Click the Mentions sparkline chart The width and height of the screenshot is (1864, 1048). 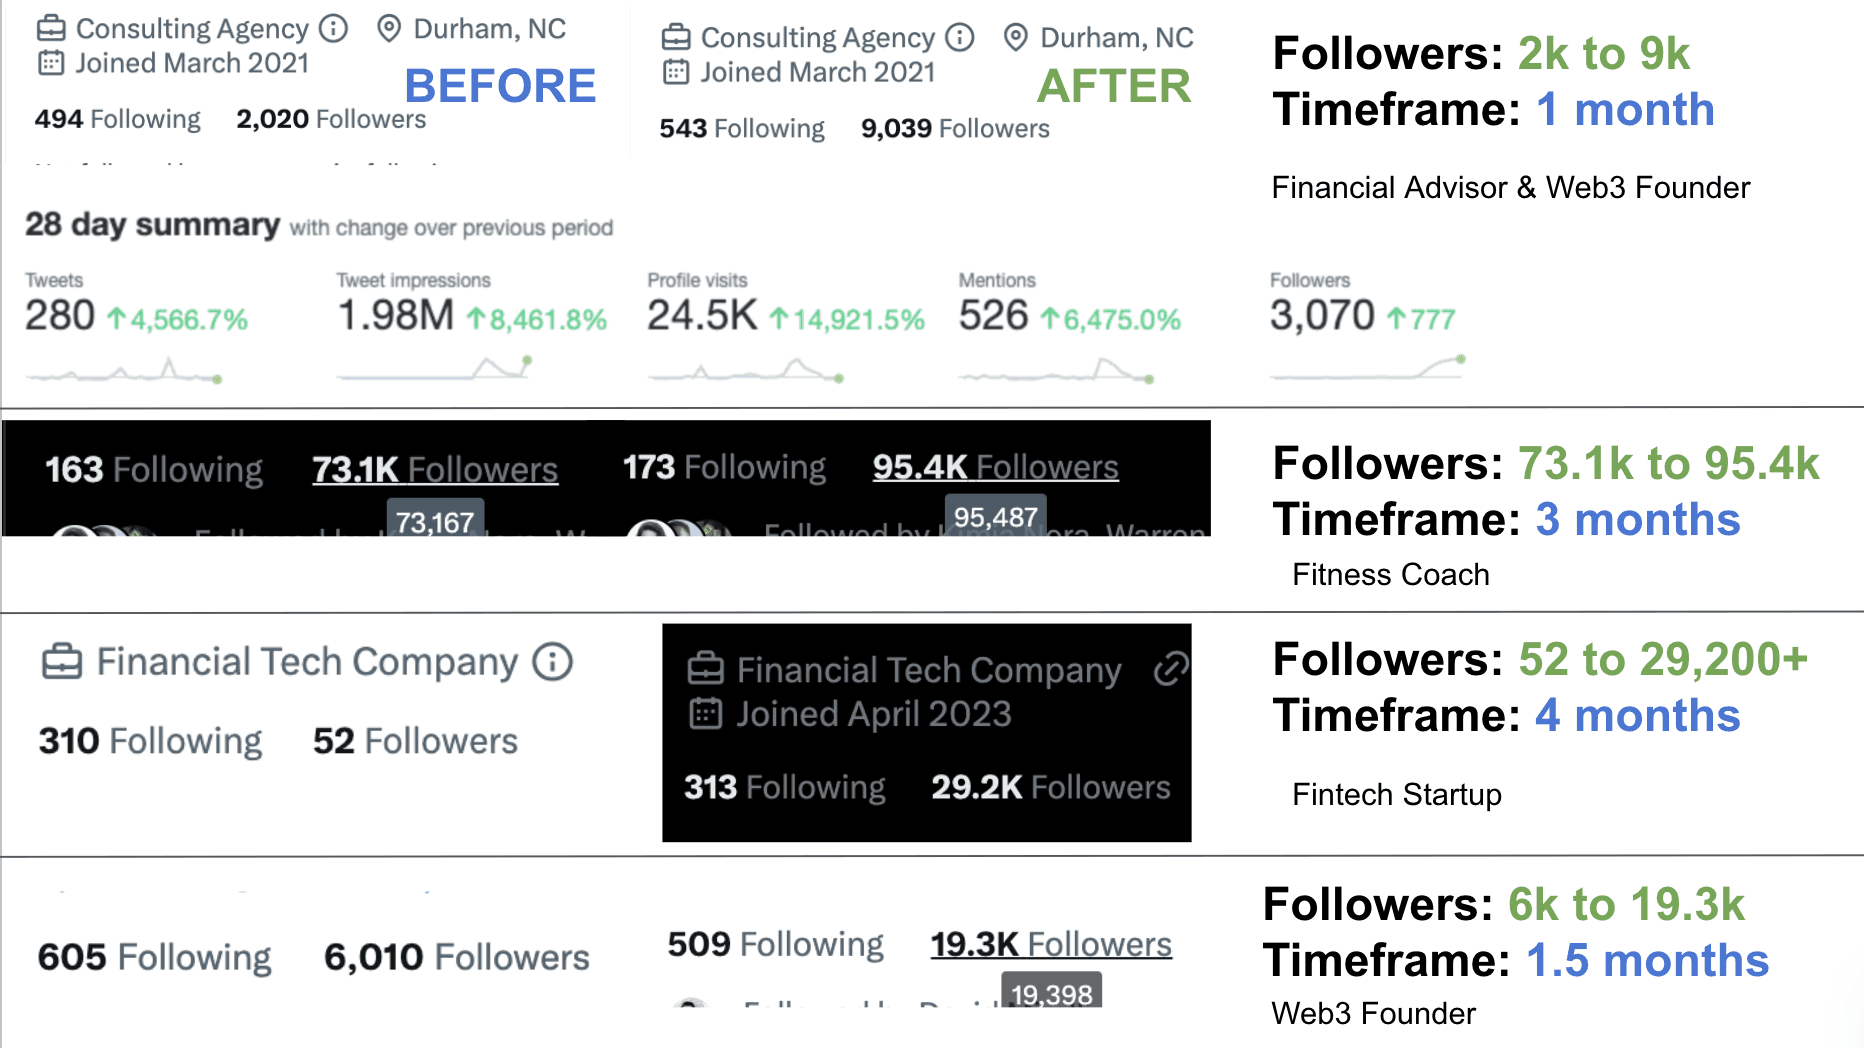point(1056,373)
